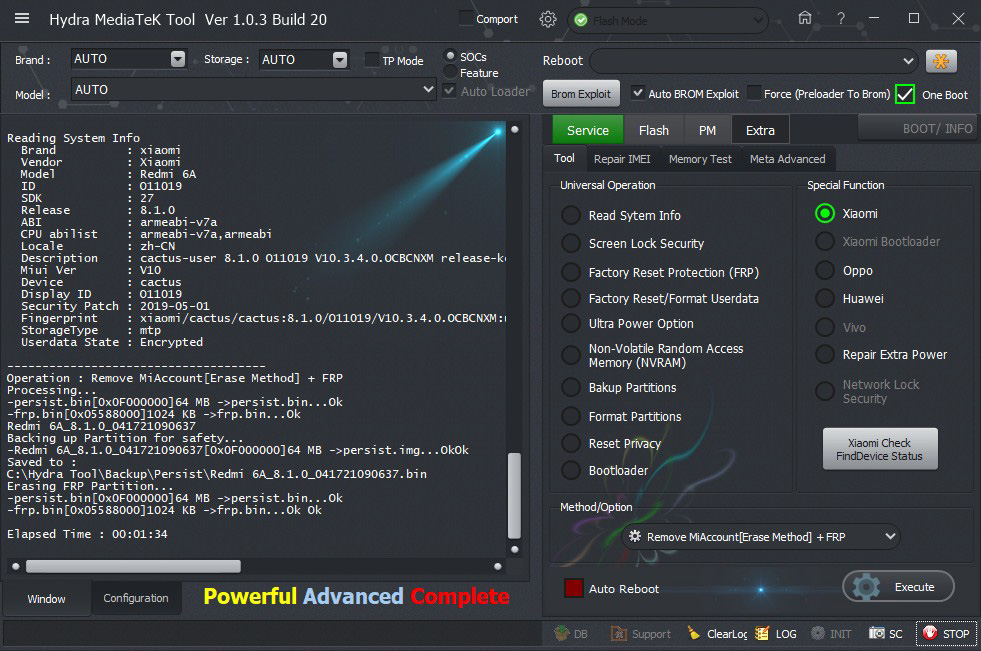Select Screen Lock Security option
The image size is (981, 651).
571,243
